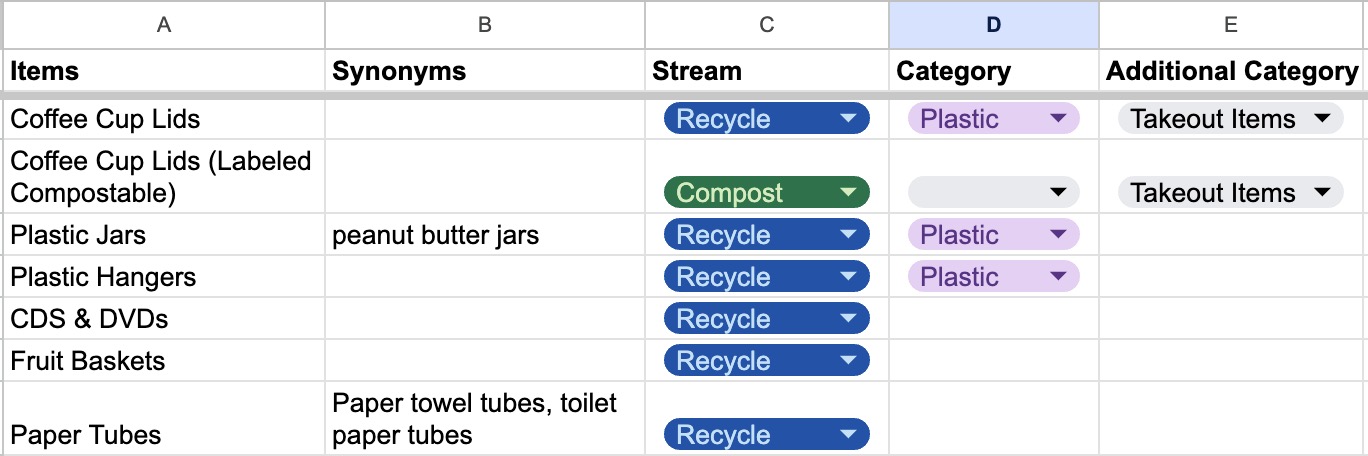Screen dimensions: 1368x456
Task: Select column A header
Action: tap(164, 25)
